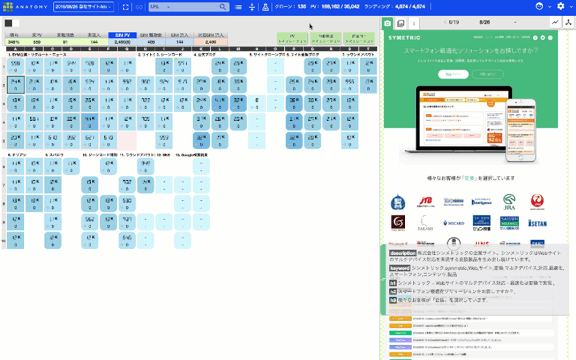Open the line chart trend icon
The height and width of the screenshot is (360, 576).
pyautogui.click(x=555, y=22)
